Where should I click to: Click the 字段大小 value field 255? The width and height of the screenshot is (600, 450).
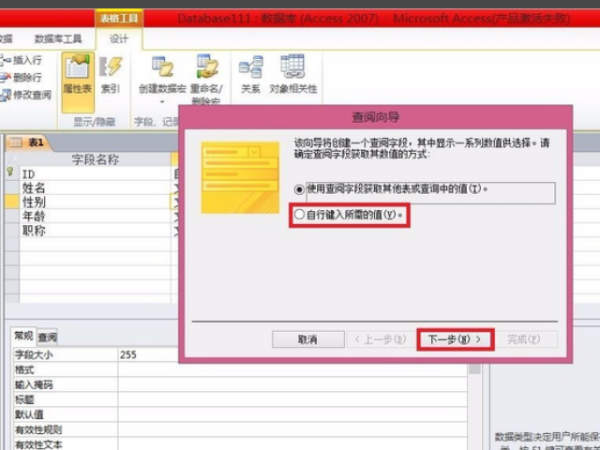pos(293,355)
